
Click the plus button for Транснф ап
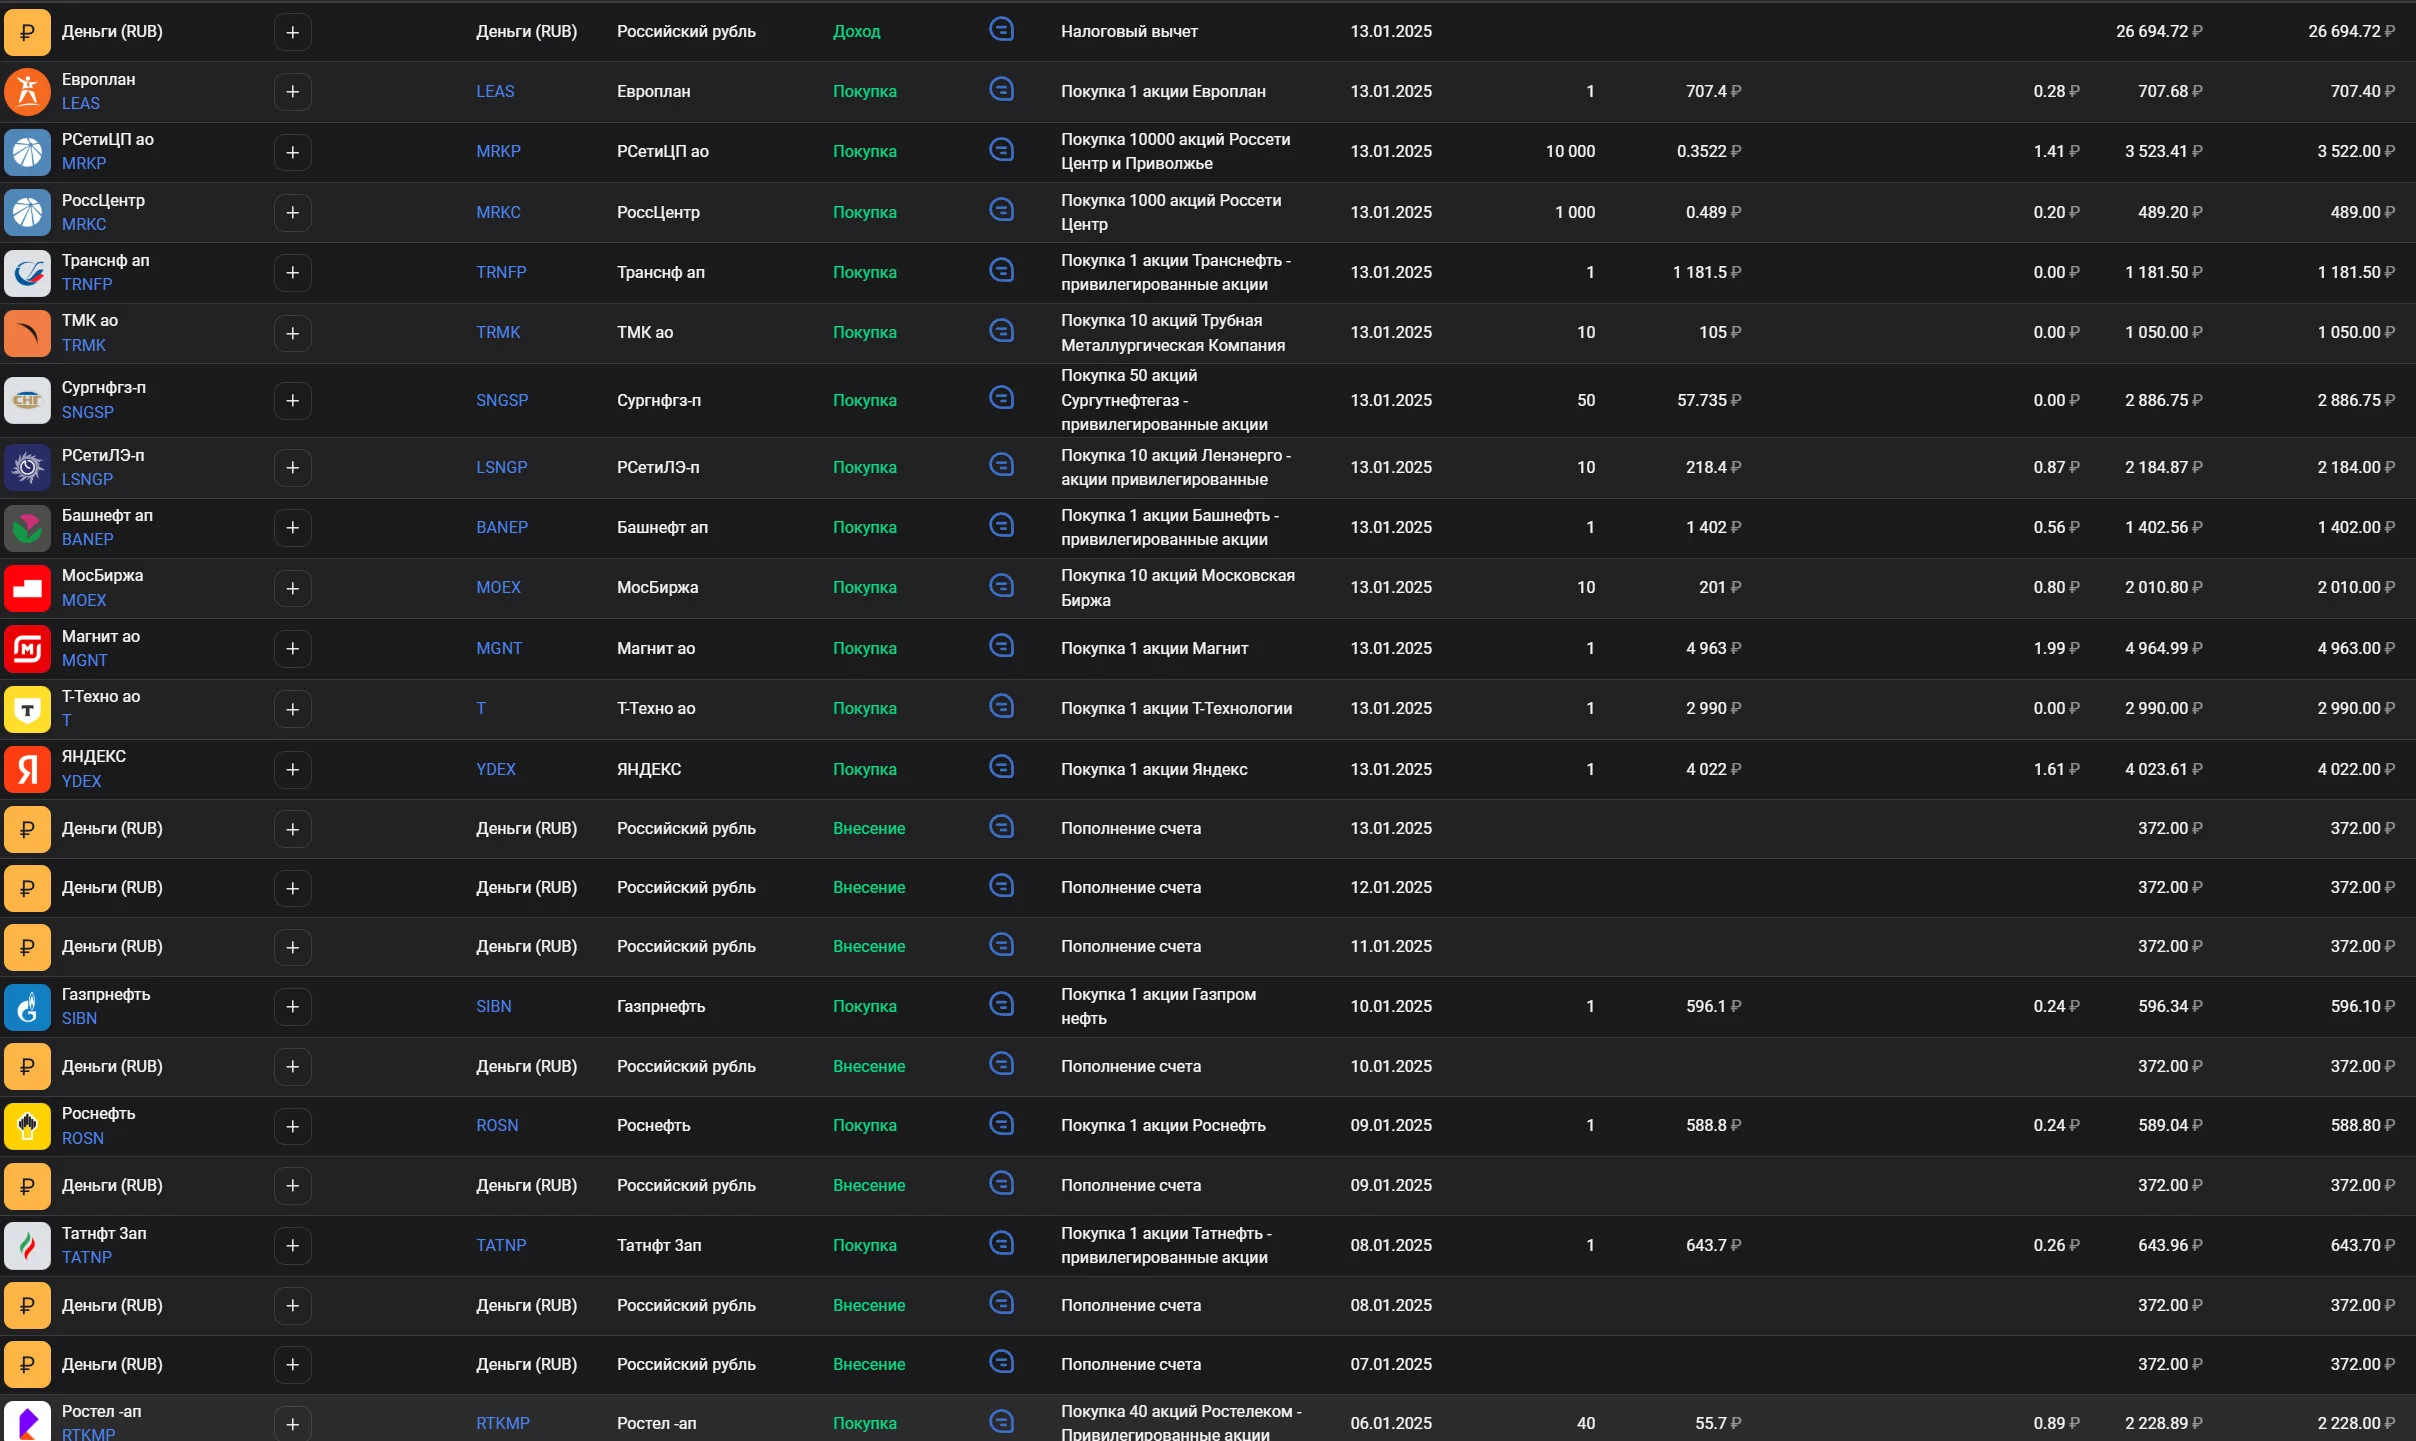pyautogui.click(x=292, y=273)
